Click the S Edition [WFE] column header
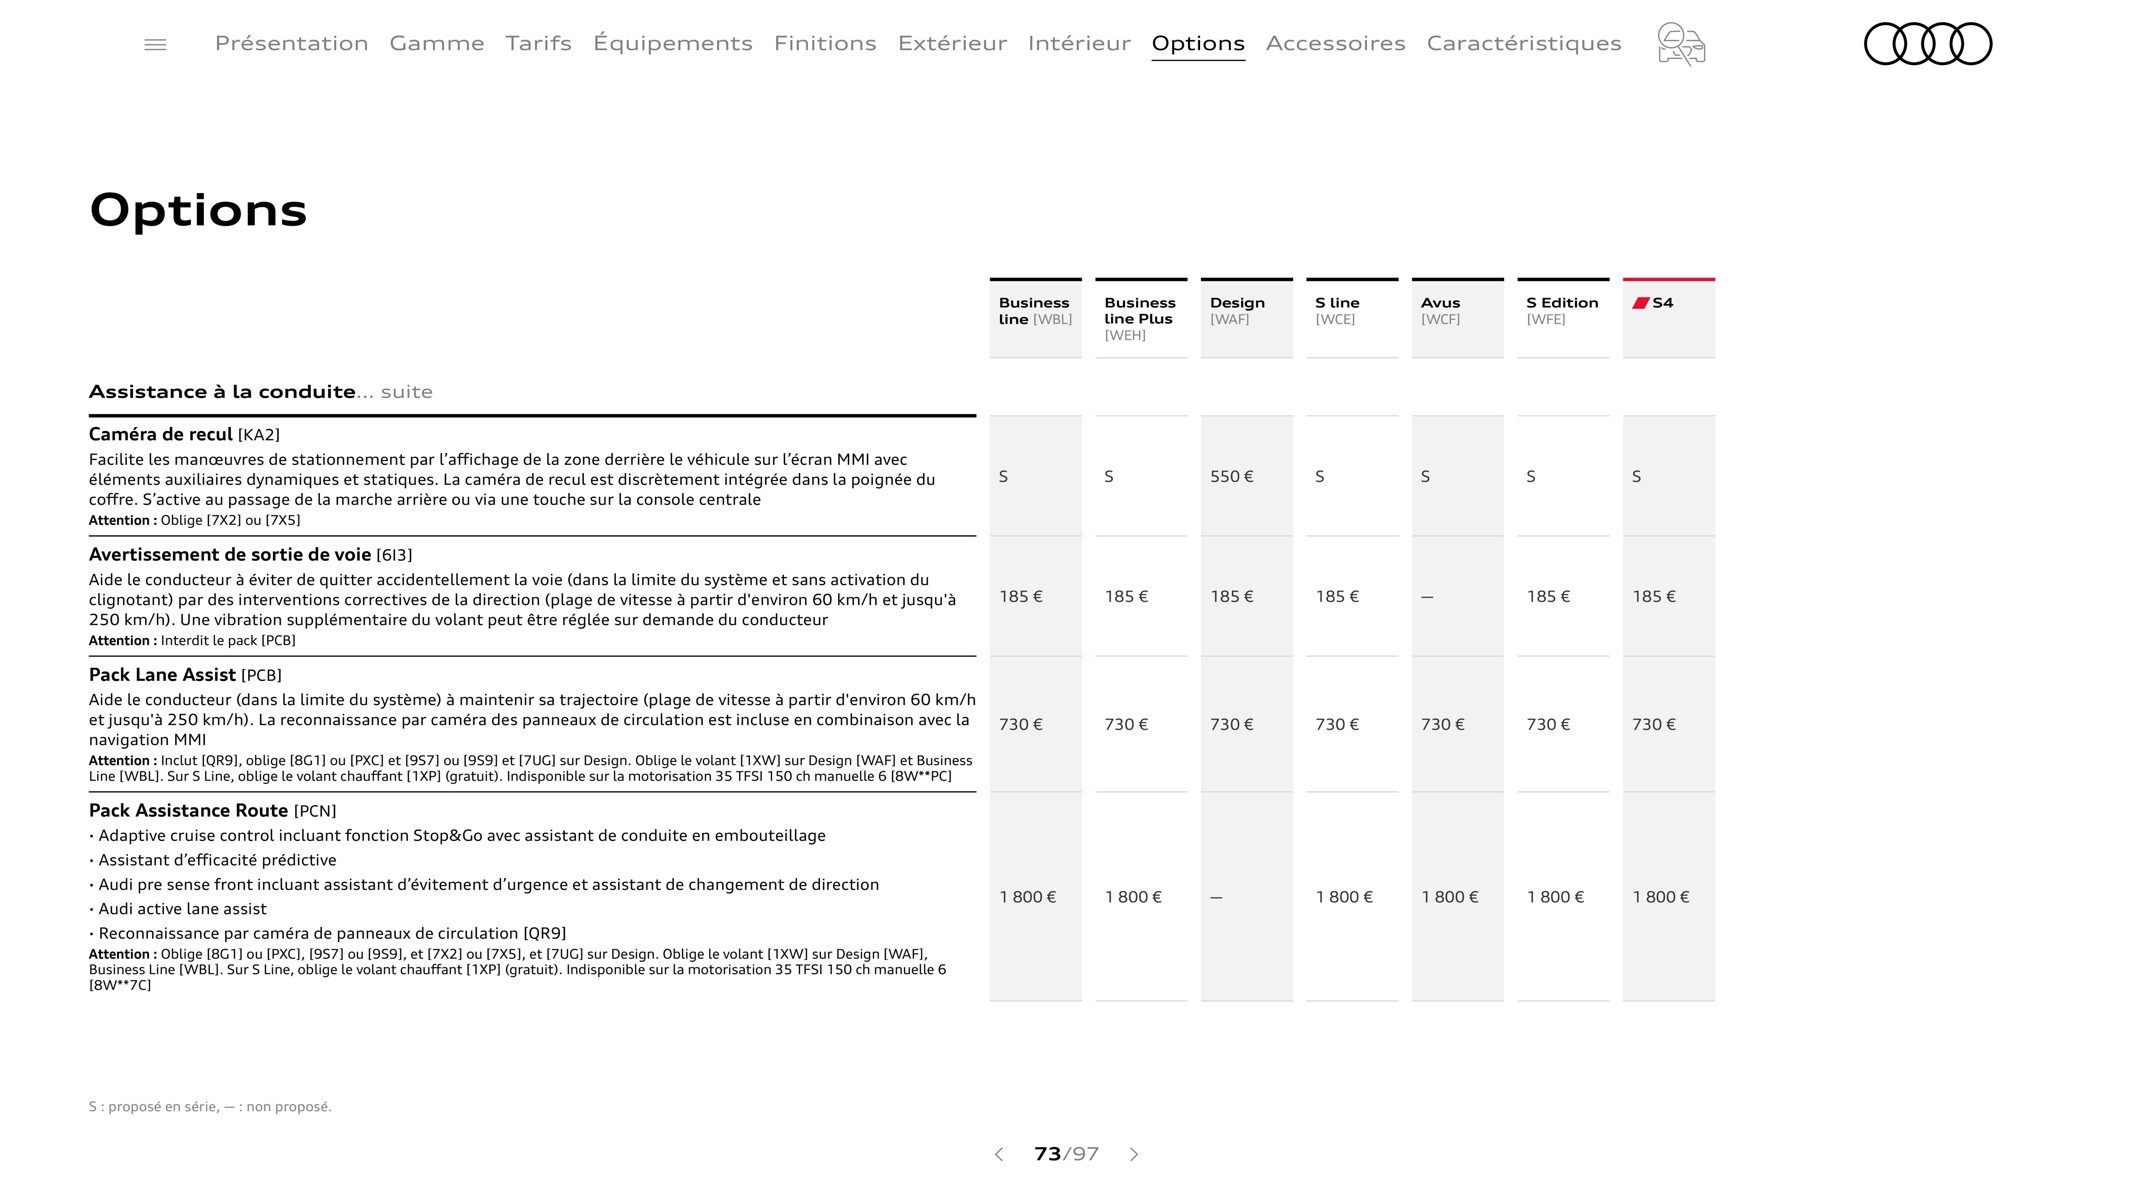 click(1563, 318)
